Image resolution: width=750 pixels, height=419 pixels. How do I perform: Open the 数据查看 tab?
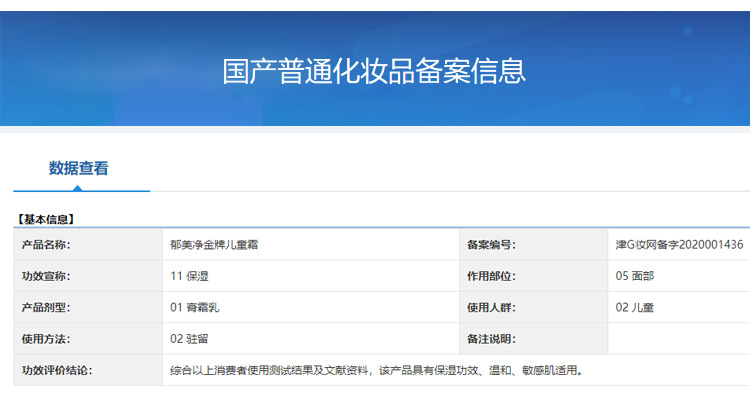[79, 168]
